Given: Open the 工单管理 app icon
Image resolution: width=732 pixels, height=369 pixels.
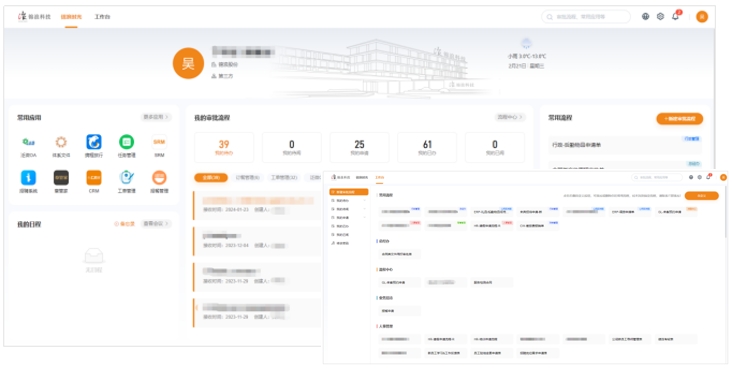Looking at the screenshot, I should tap(127, 178).
